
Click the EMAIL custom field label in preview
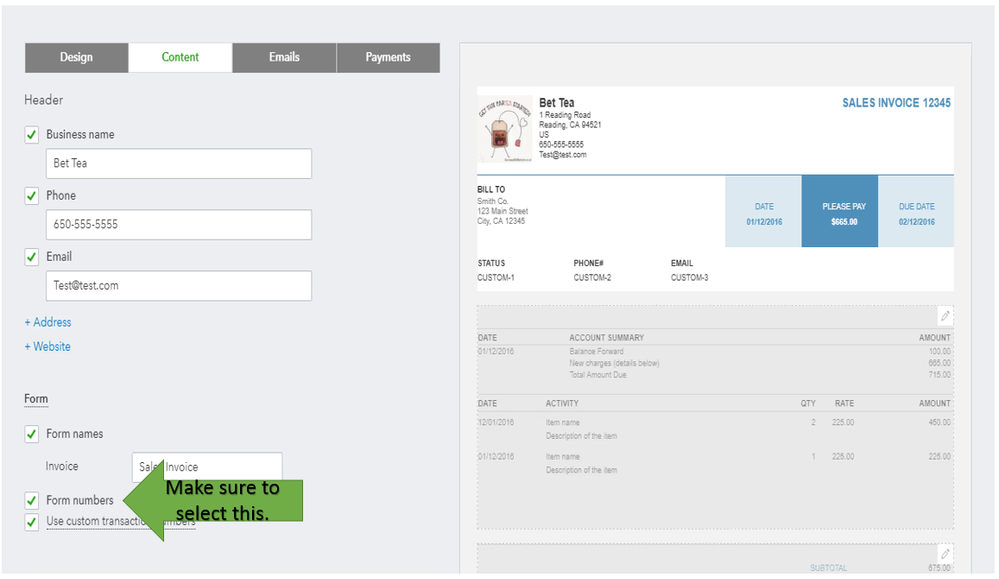[682, 263]
